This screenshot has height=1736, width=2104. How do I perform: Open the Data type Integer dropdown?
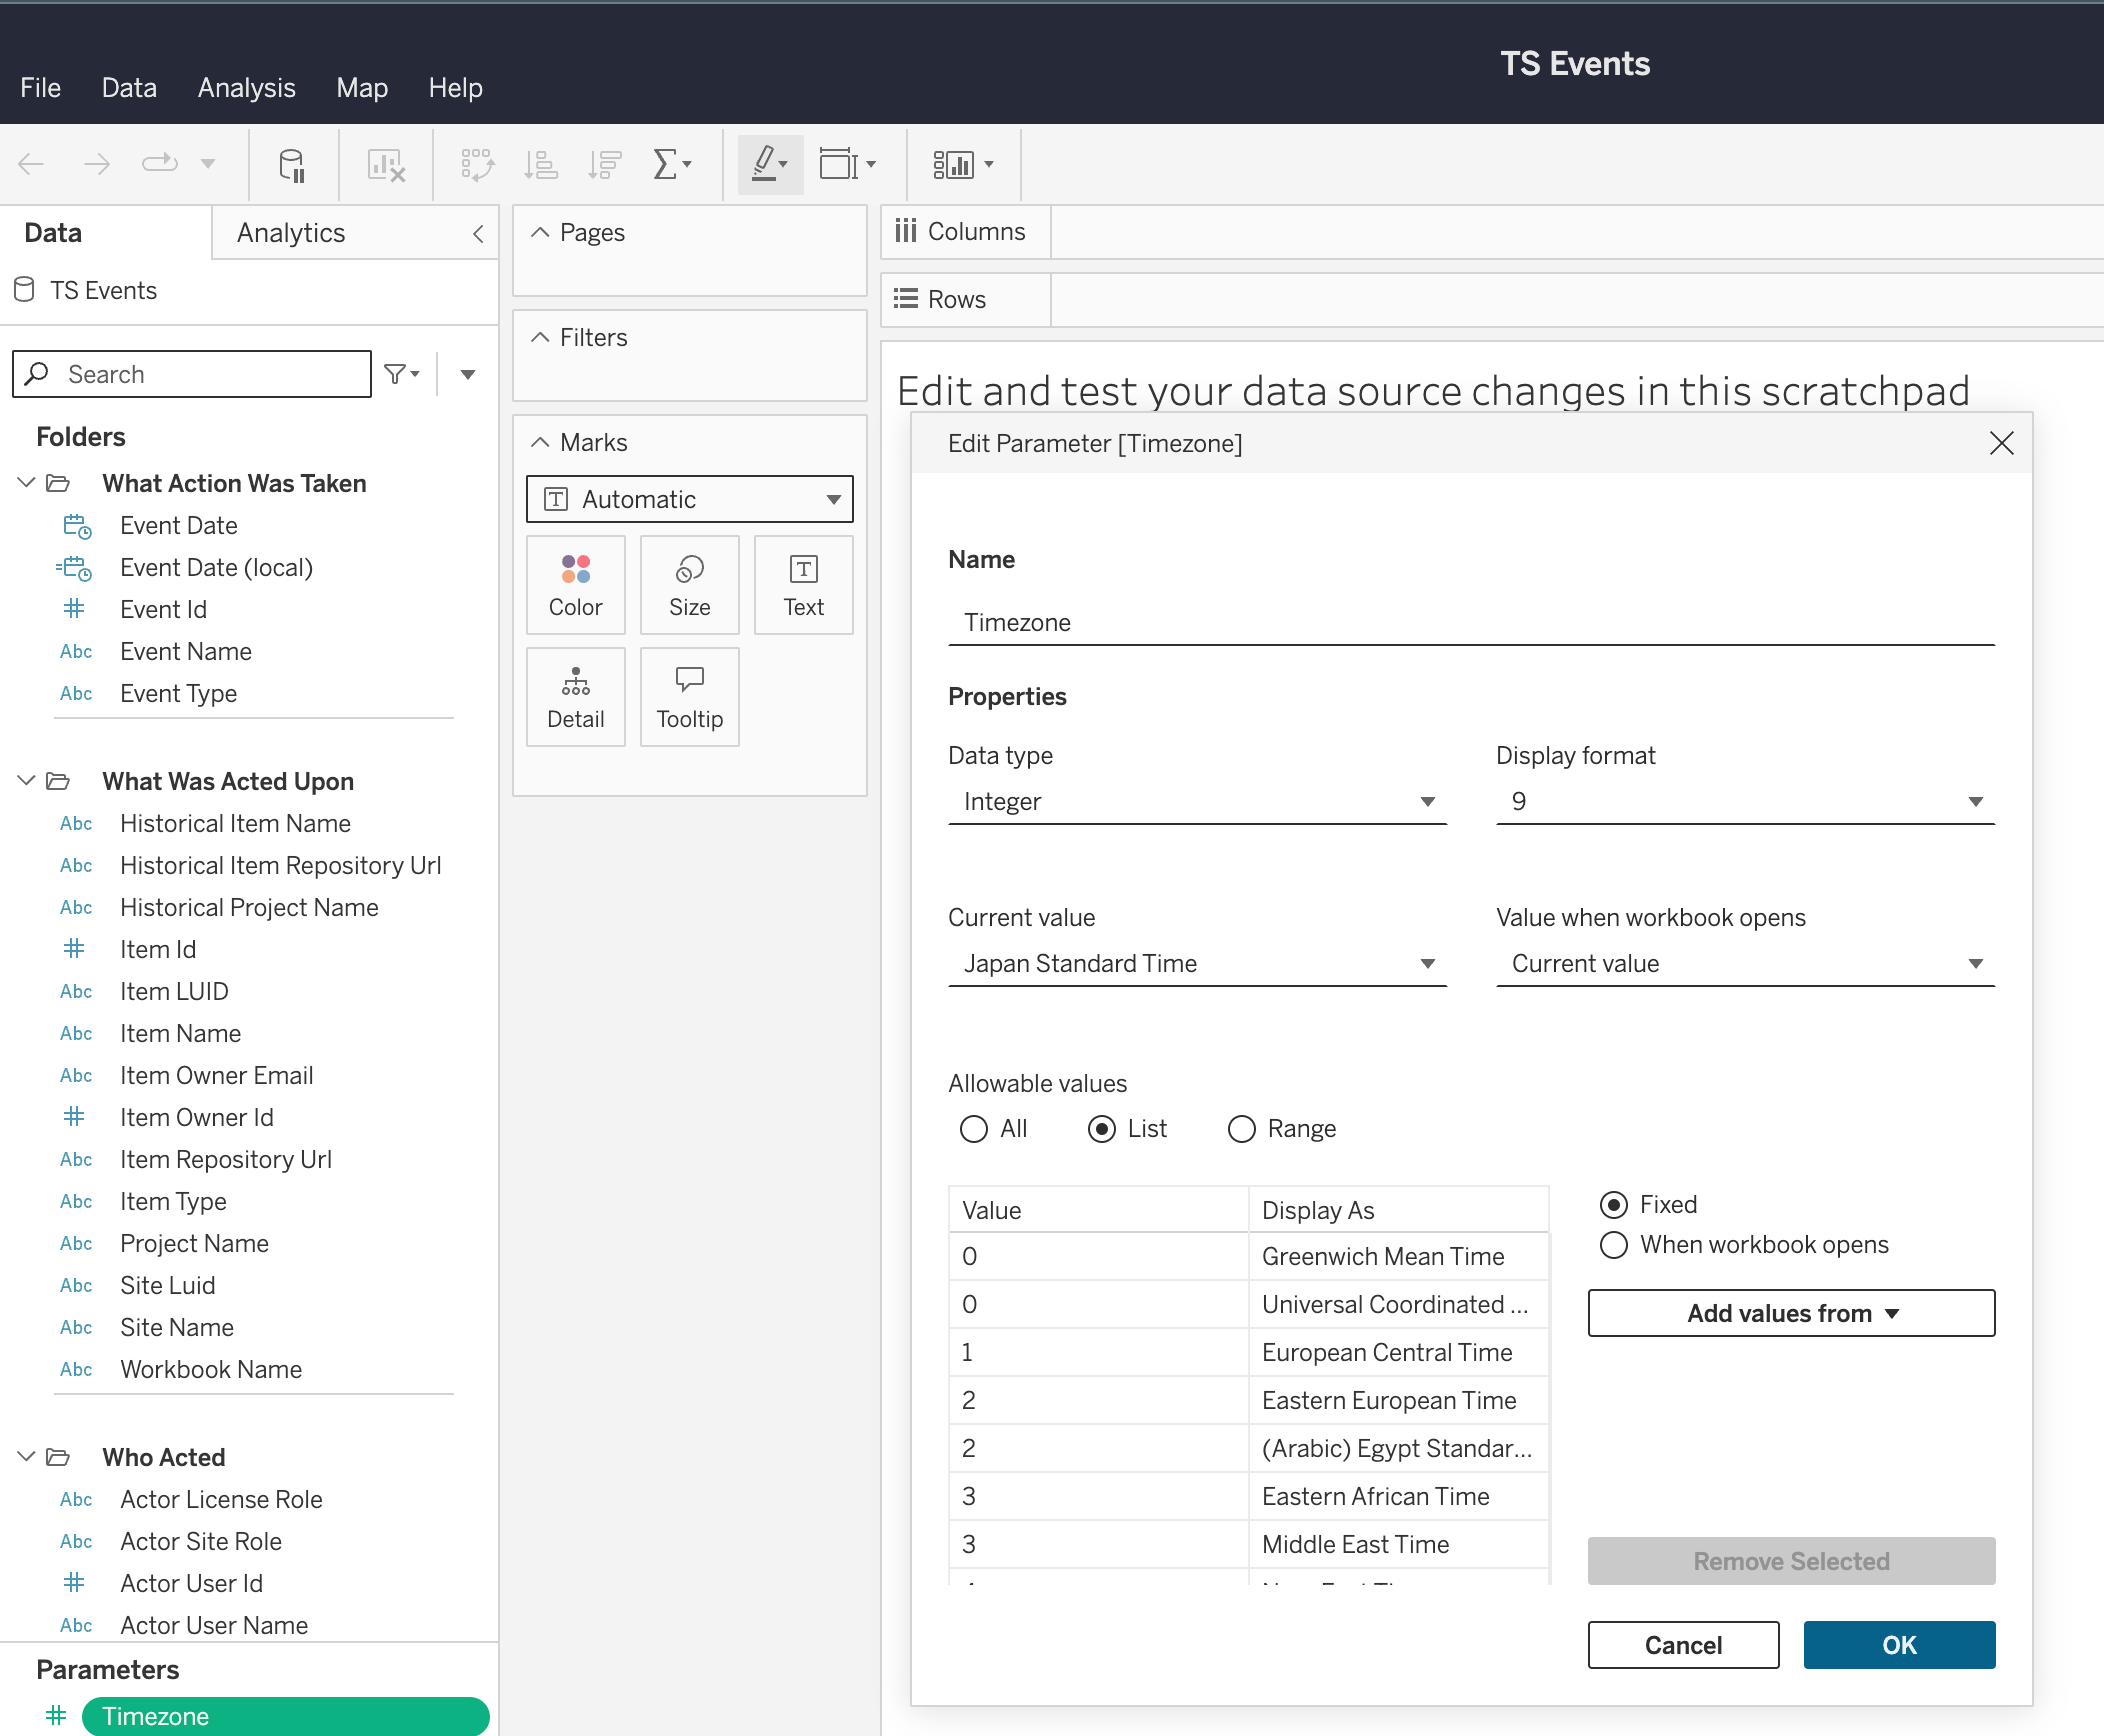point(1197,802)
